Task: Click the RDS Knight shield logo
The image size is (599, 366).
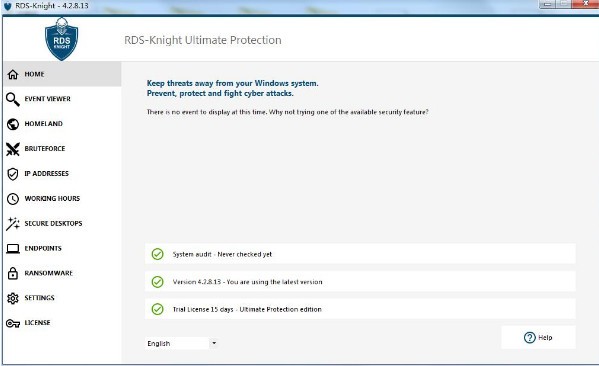Action: (61, 39)
